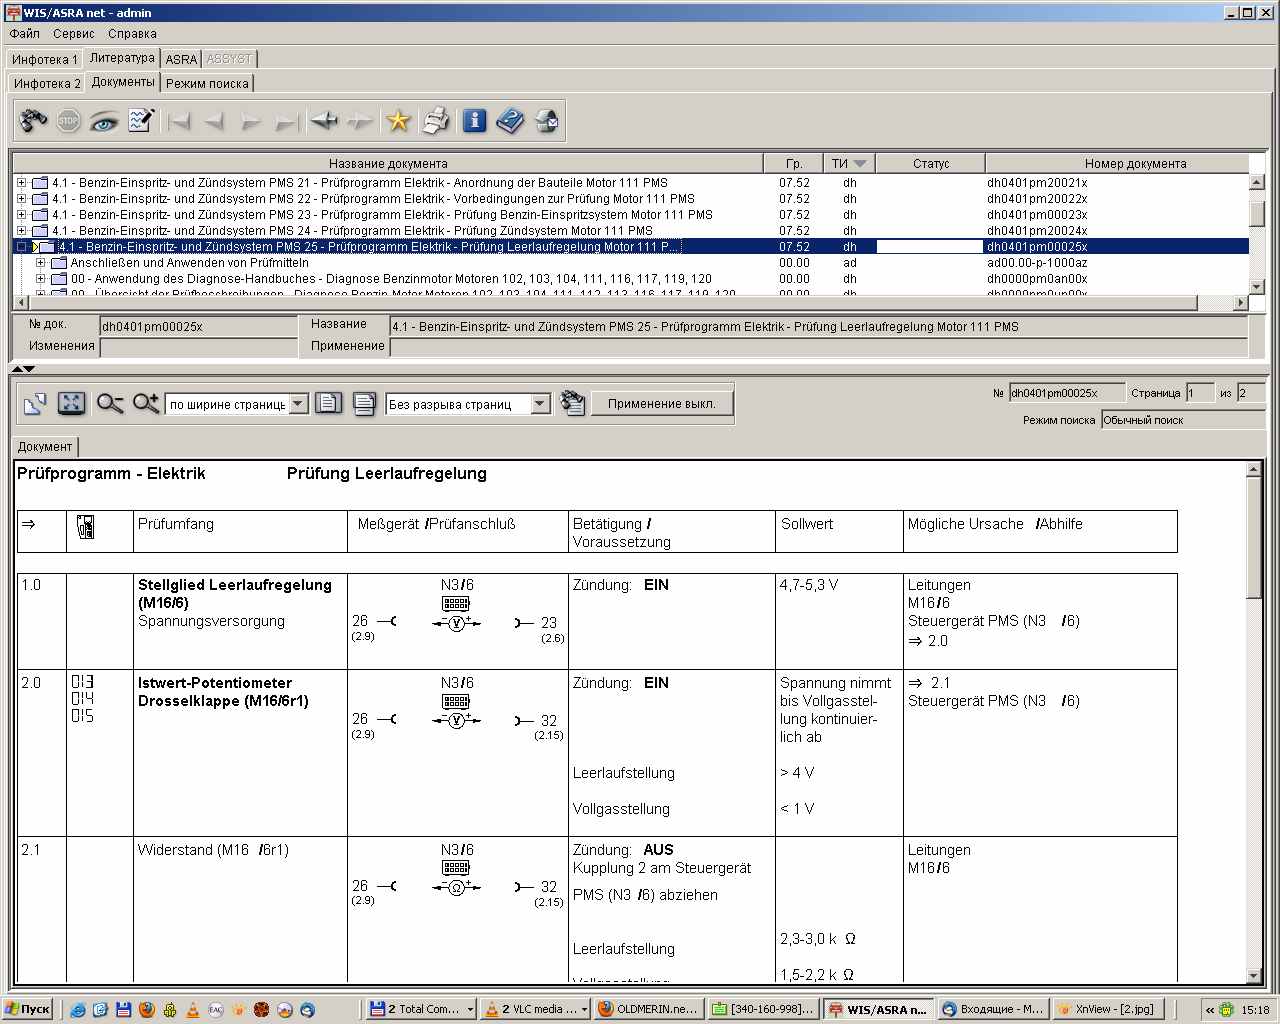Image resolution: width=1280 pixels, height=1024 pixels.
Task: Switch to the 'Режим поиска' tab
Action: click(x=207, y=83)
